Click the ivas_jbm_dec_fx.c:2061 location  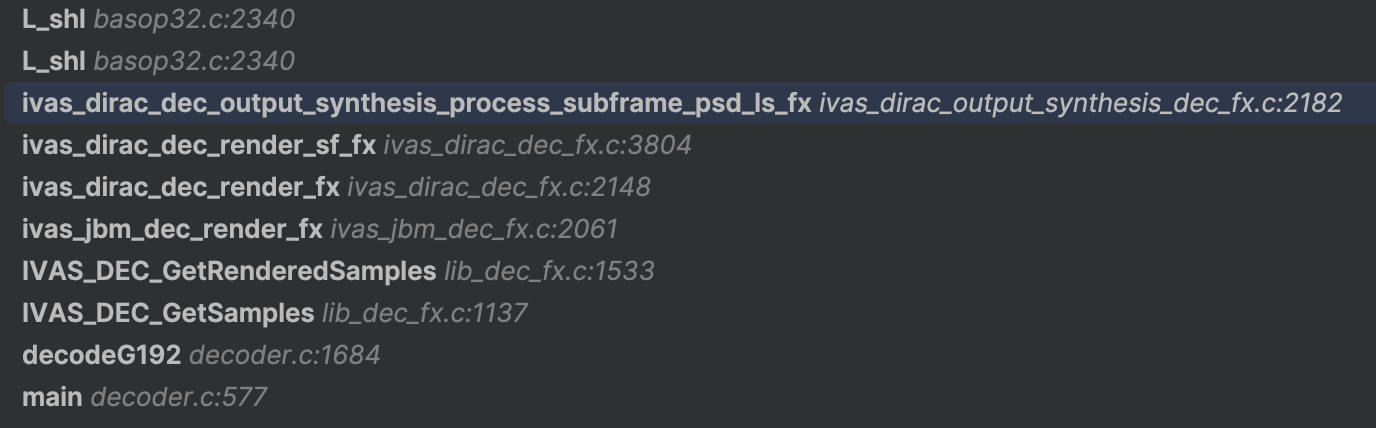pos(474,229)
